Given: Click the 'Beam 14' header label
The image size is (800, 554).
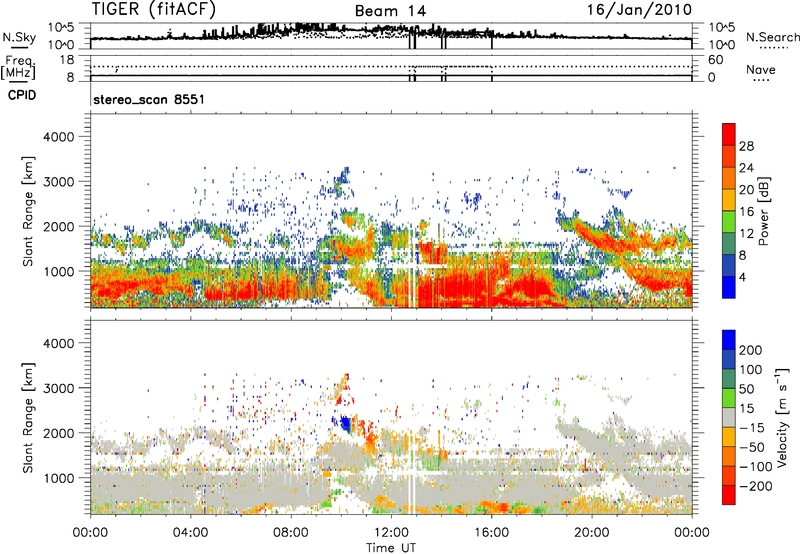Looking at the screenshot, I should point(390,11).
